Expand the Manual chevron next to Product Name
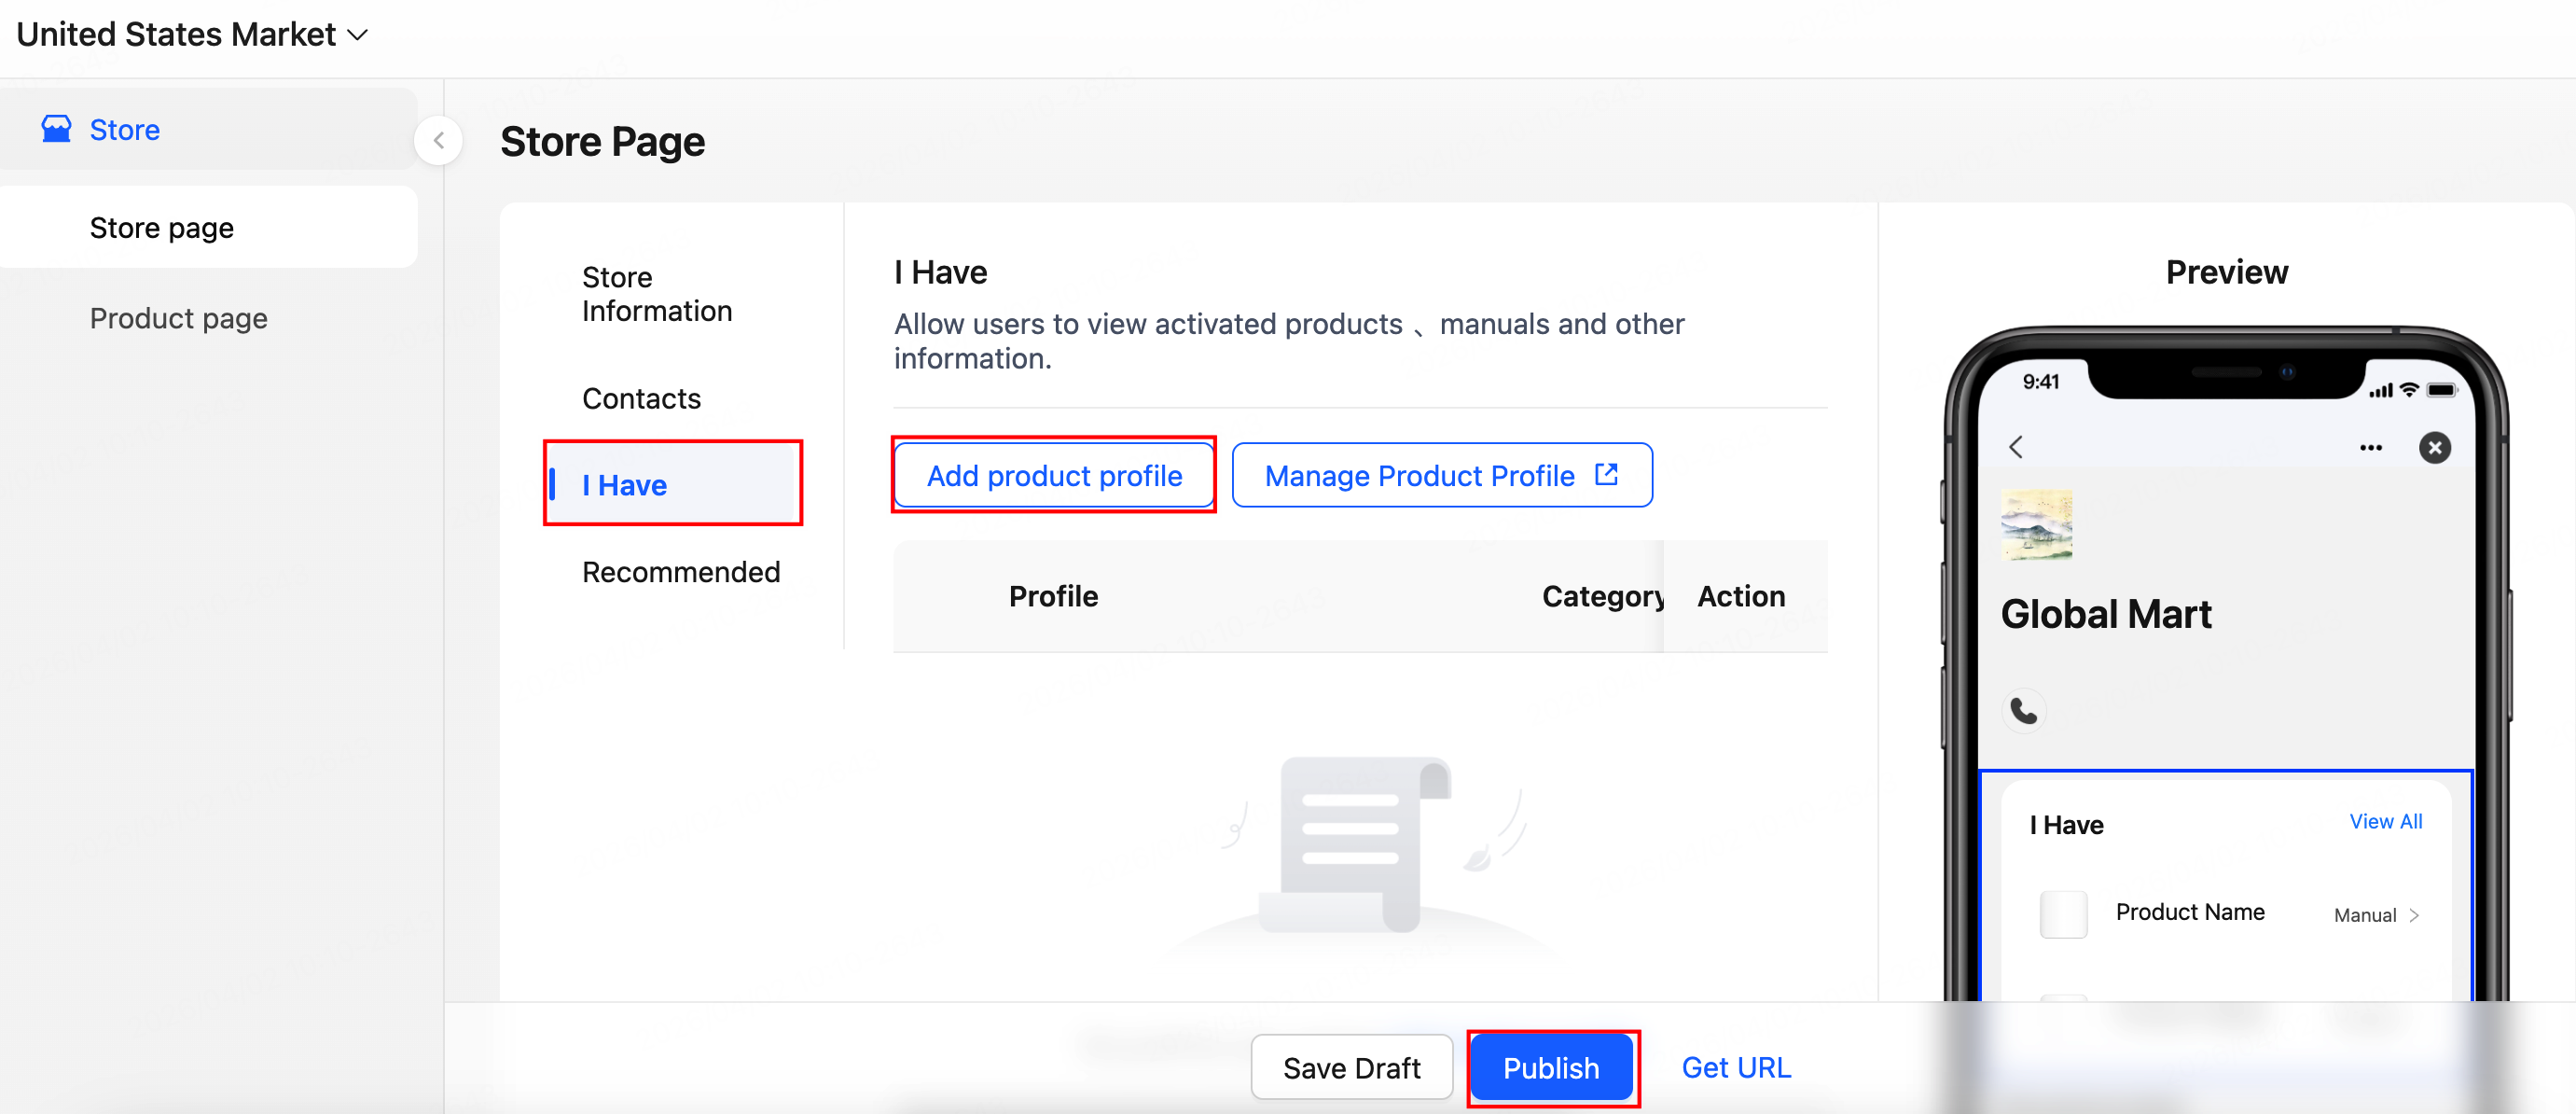This screenshot has height=1114, width=2576. (2414, 915)
